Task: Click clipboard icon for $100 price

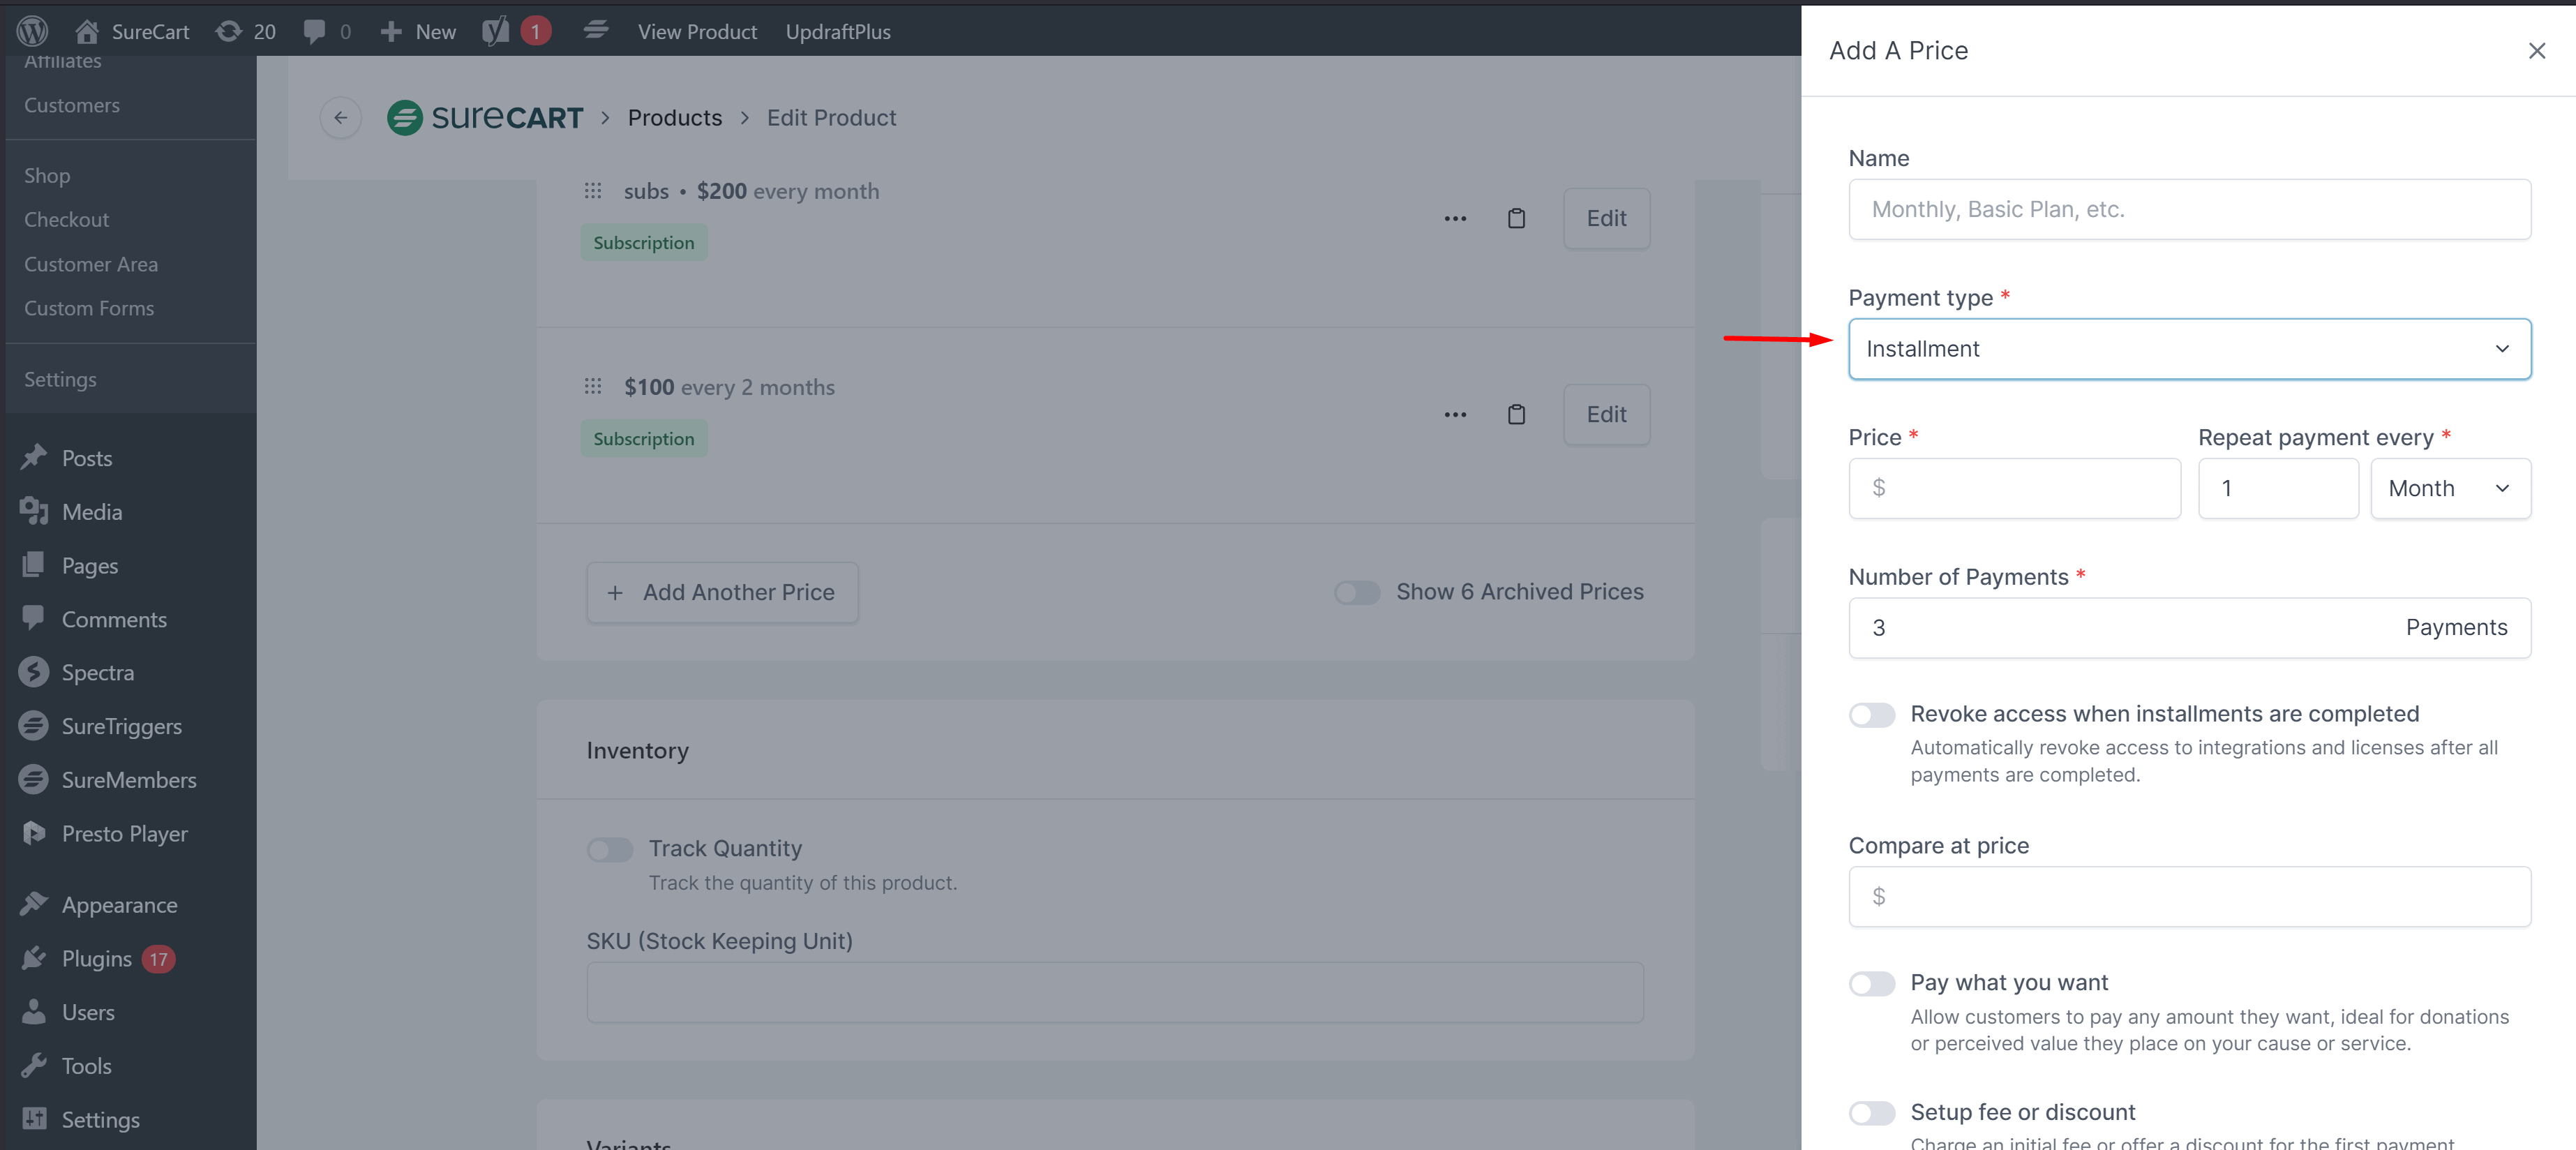Action: pos(1516,414)
